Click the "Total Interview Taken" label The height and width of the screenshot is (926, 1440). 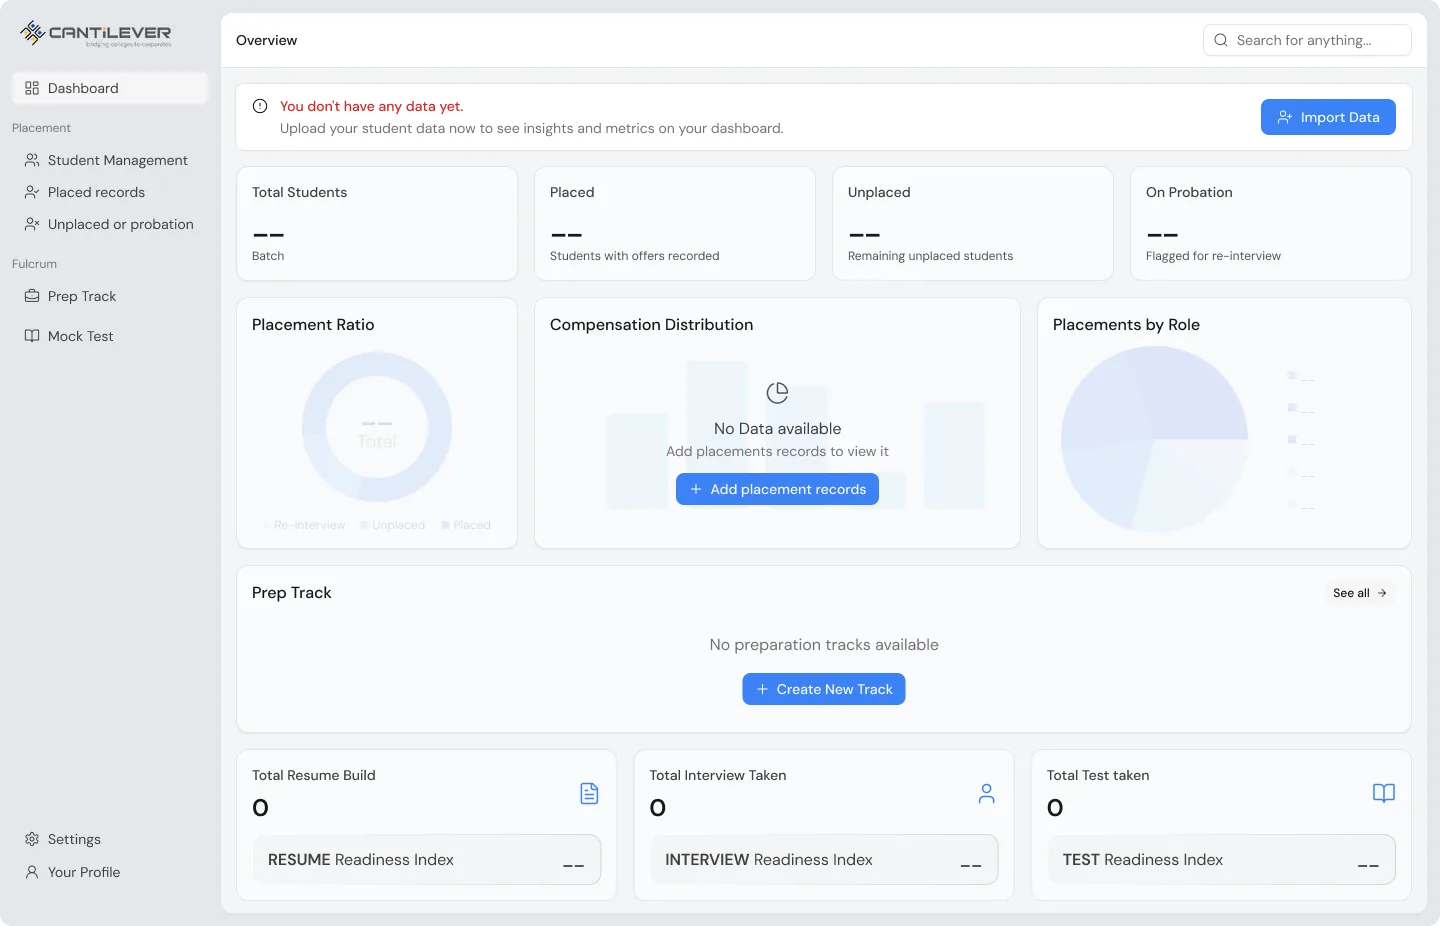point(718,775)
